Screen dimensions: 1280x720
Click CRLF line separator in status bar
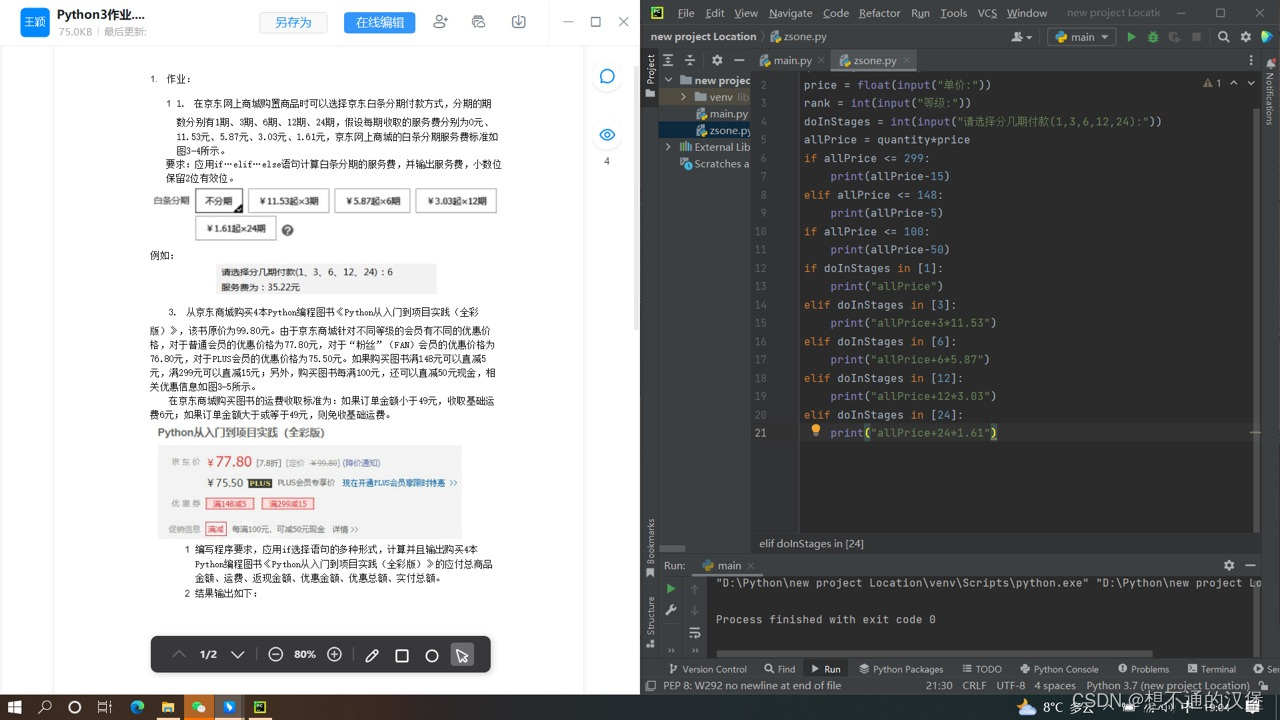(974, 686)
